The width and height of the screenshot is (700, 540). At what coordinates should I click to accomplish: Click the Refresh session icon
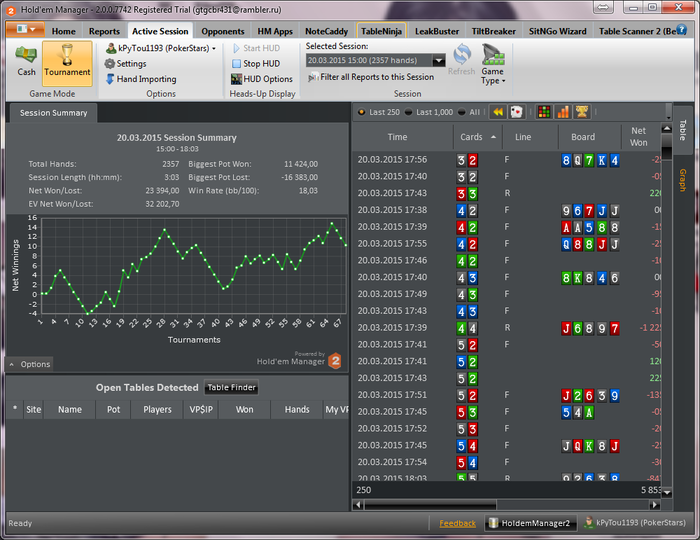tap(462, 59)
